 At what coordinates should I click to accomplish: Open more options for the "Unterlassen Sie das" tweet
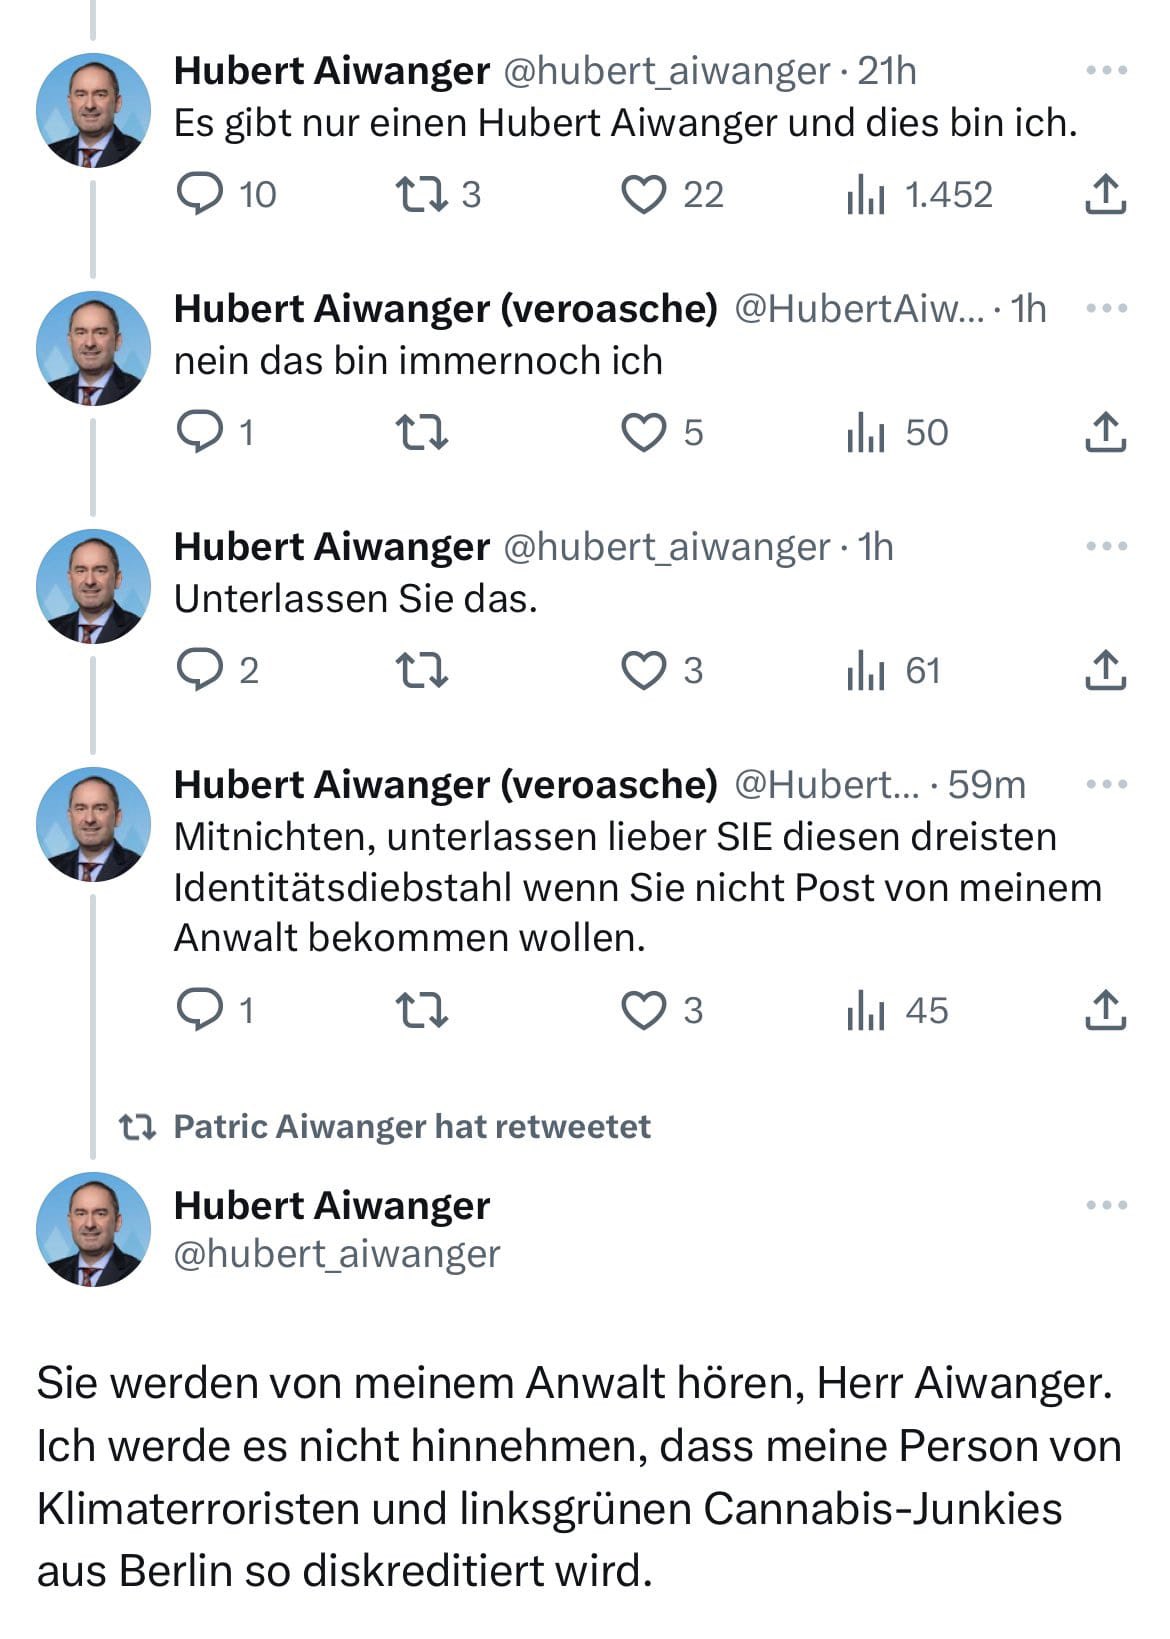pyautogui.click(x=1107, y=547)
